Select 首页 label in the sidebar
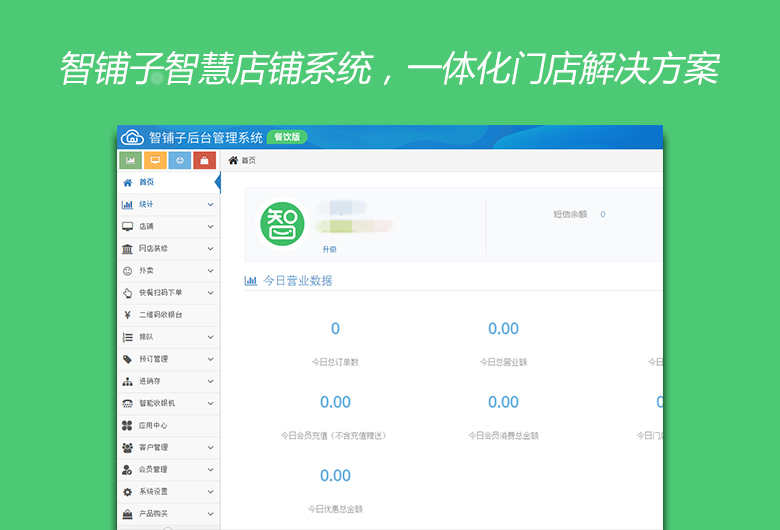780x530 pixels. [x=146, y=182]
